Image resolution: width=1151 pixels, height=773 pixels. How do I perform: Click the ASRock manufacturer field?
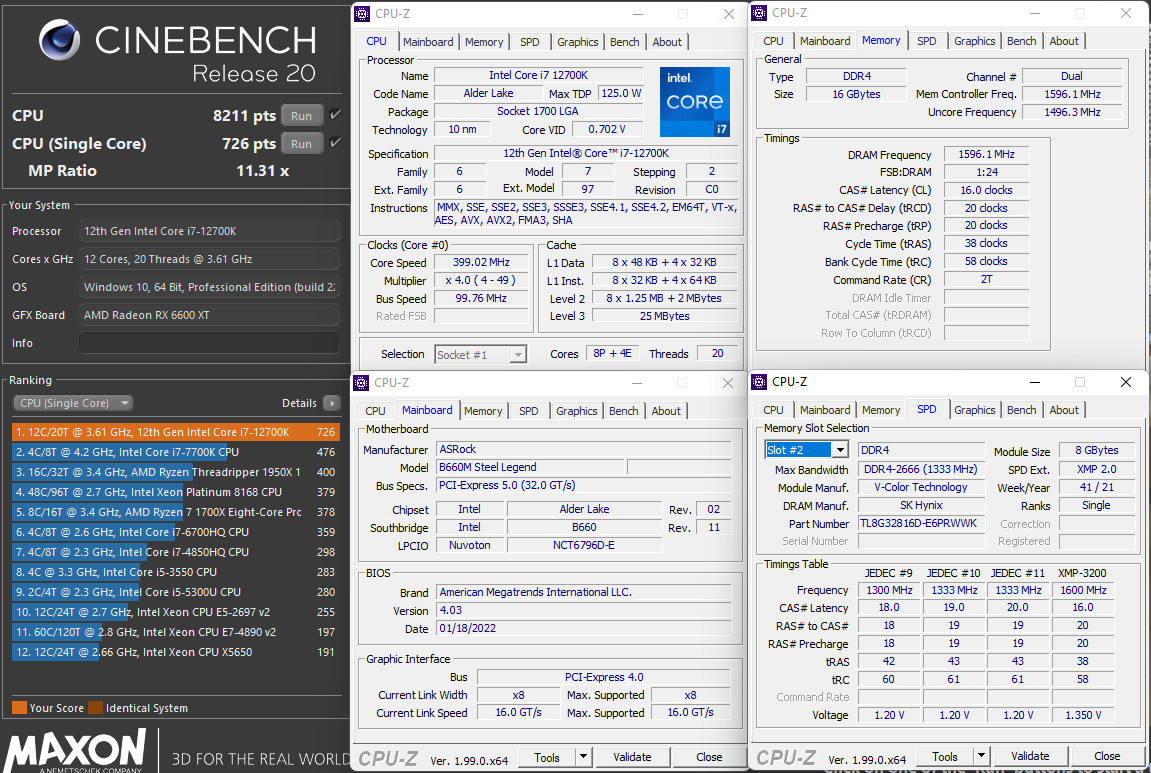pyautogui.click(x=584, y=449)
